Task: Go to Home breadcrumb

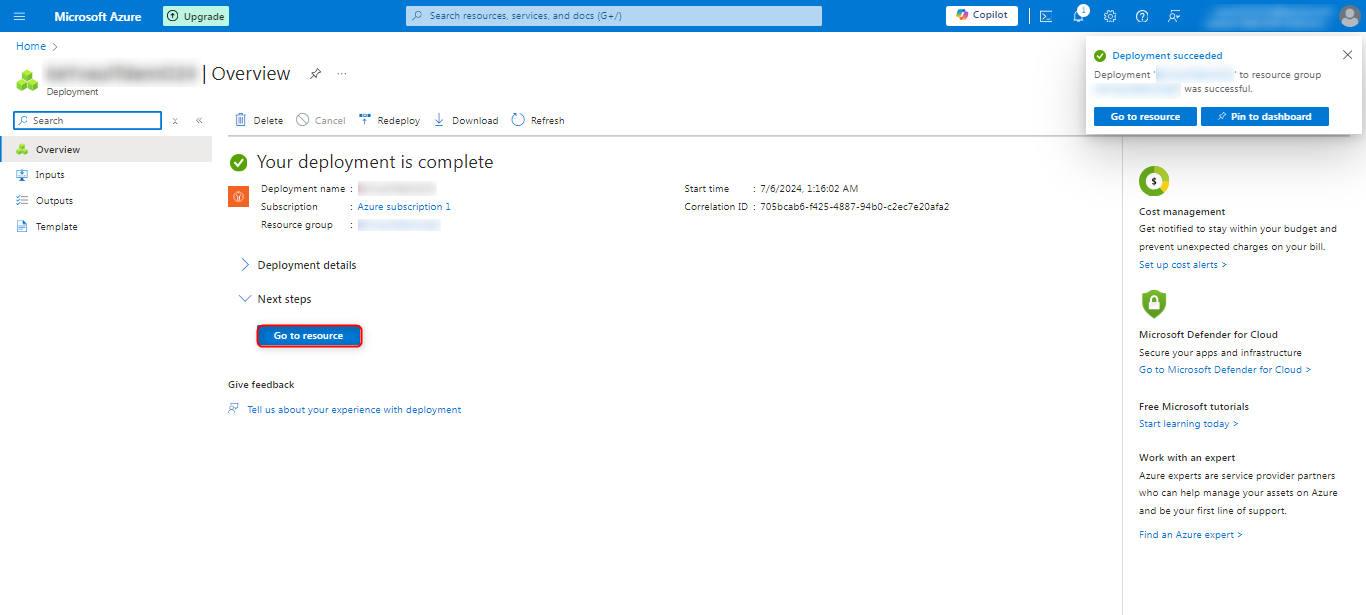Action: (x=31, y=46)
